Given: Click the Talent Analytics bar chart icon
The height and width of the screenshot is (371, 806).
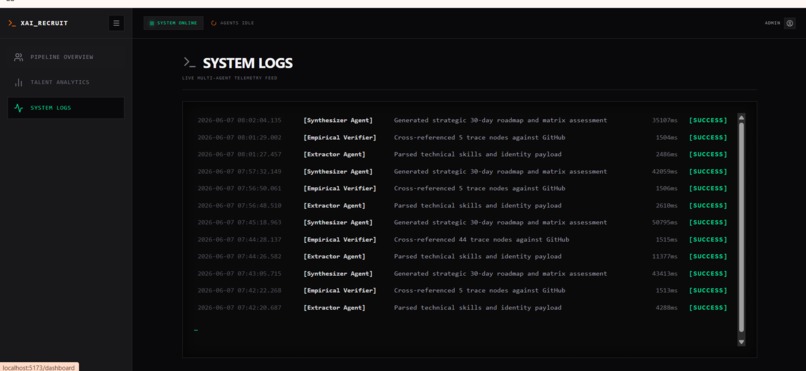Looking at the screenshot, I should click(19, 82).
